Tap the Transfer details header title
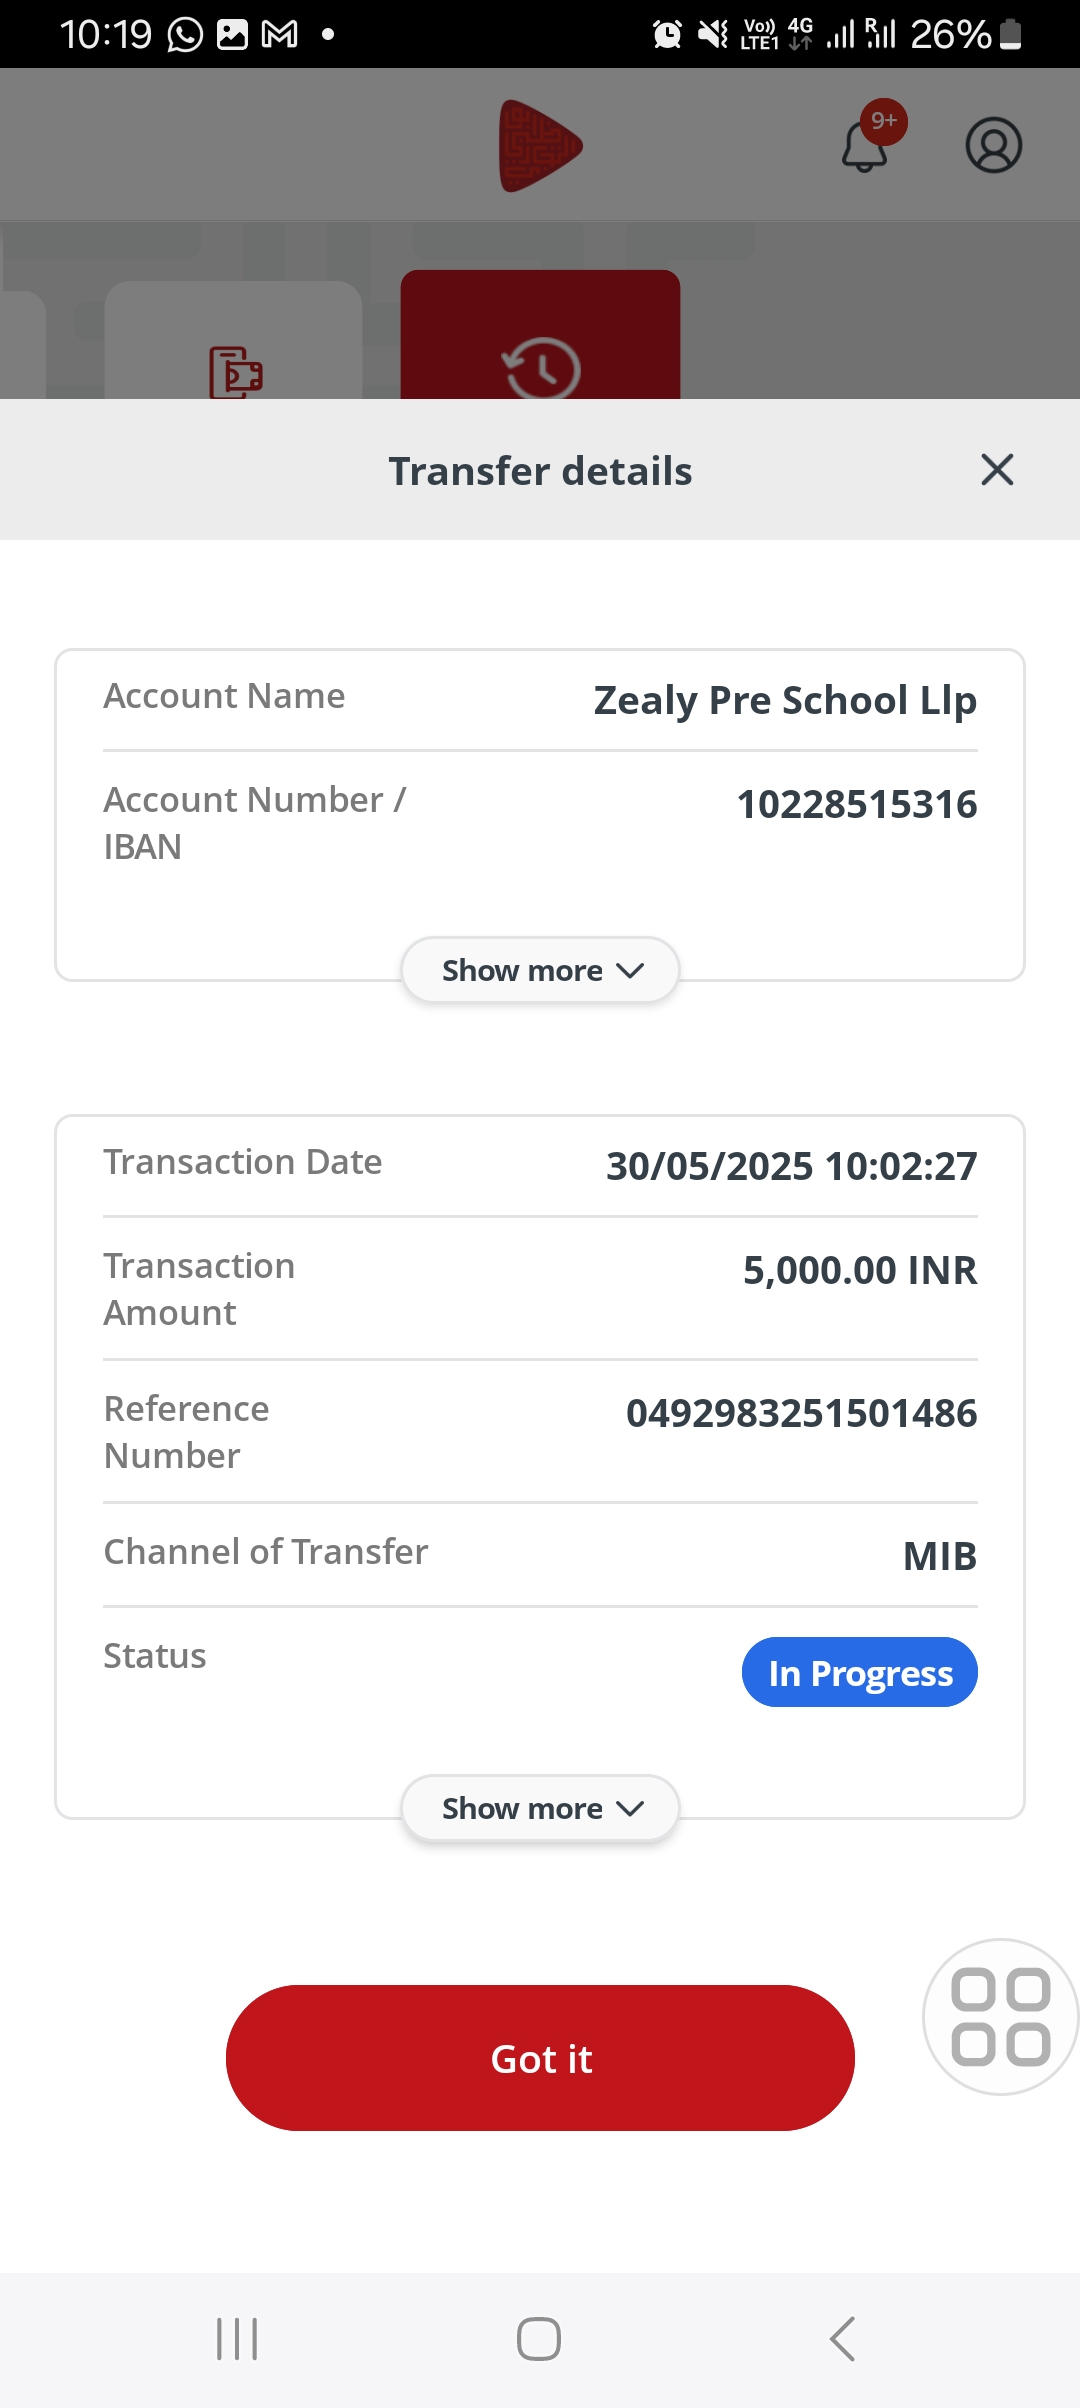Screen dimensions: 1080x2408 point(540,471)
